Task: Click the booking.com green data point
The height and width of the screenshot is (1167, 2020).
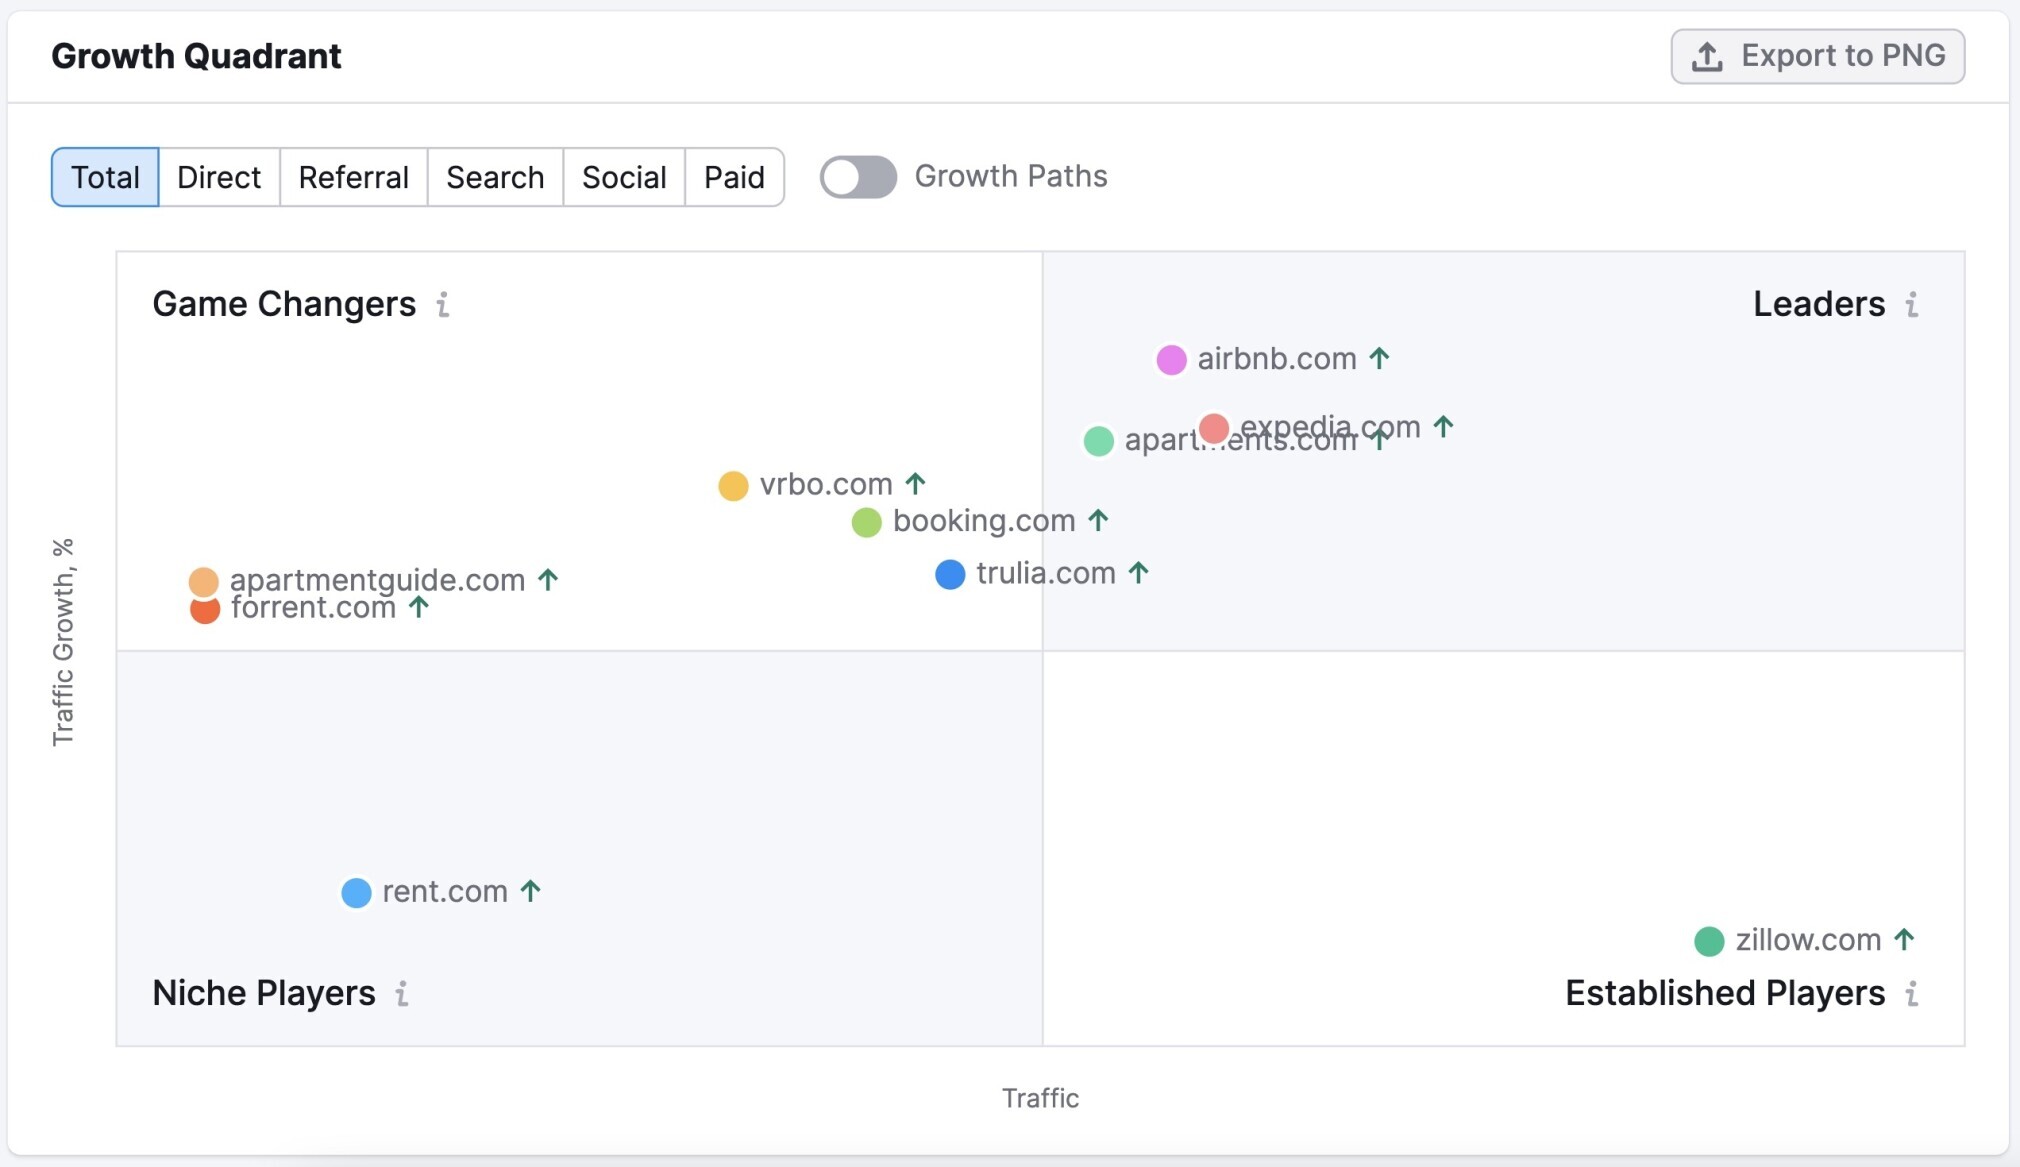Action: point(866,522)
